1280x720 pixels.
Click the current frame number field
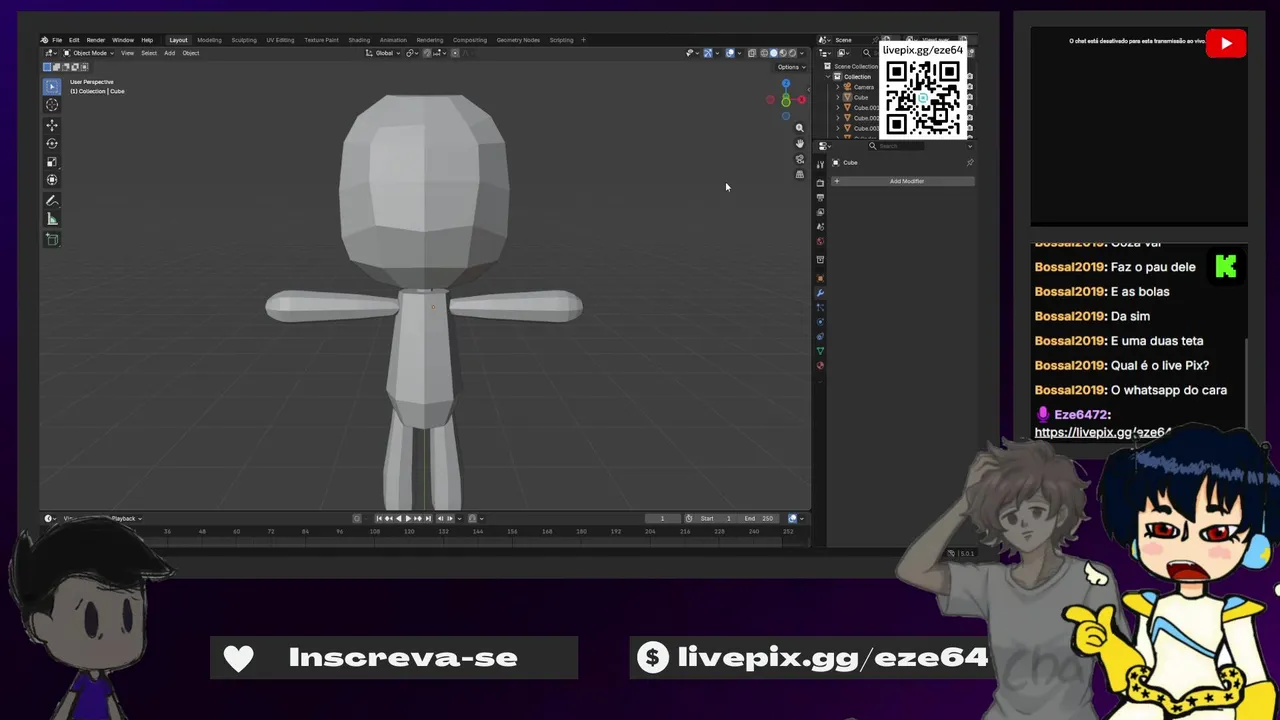662,518
